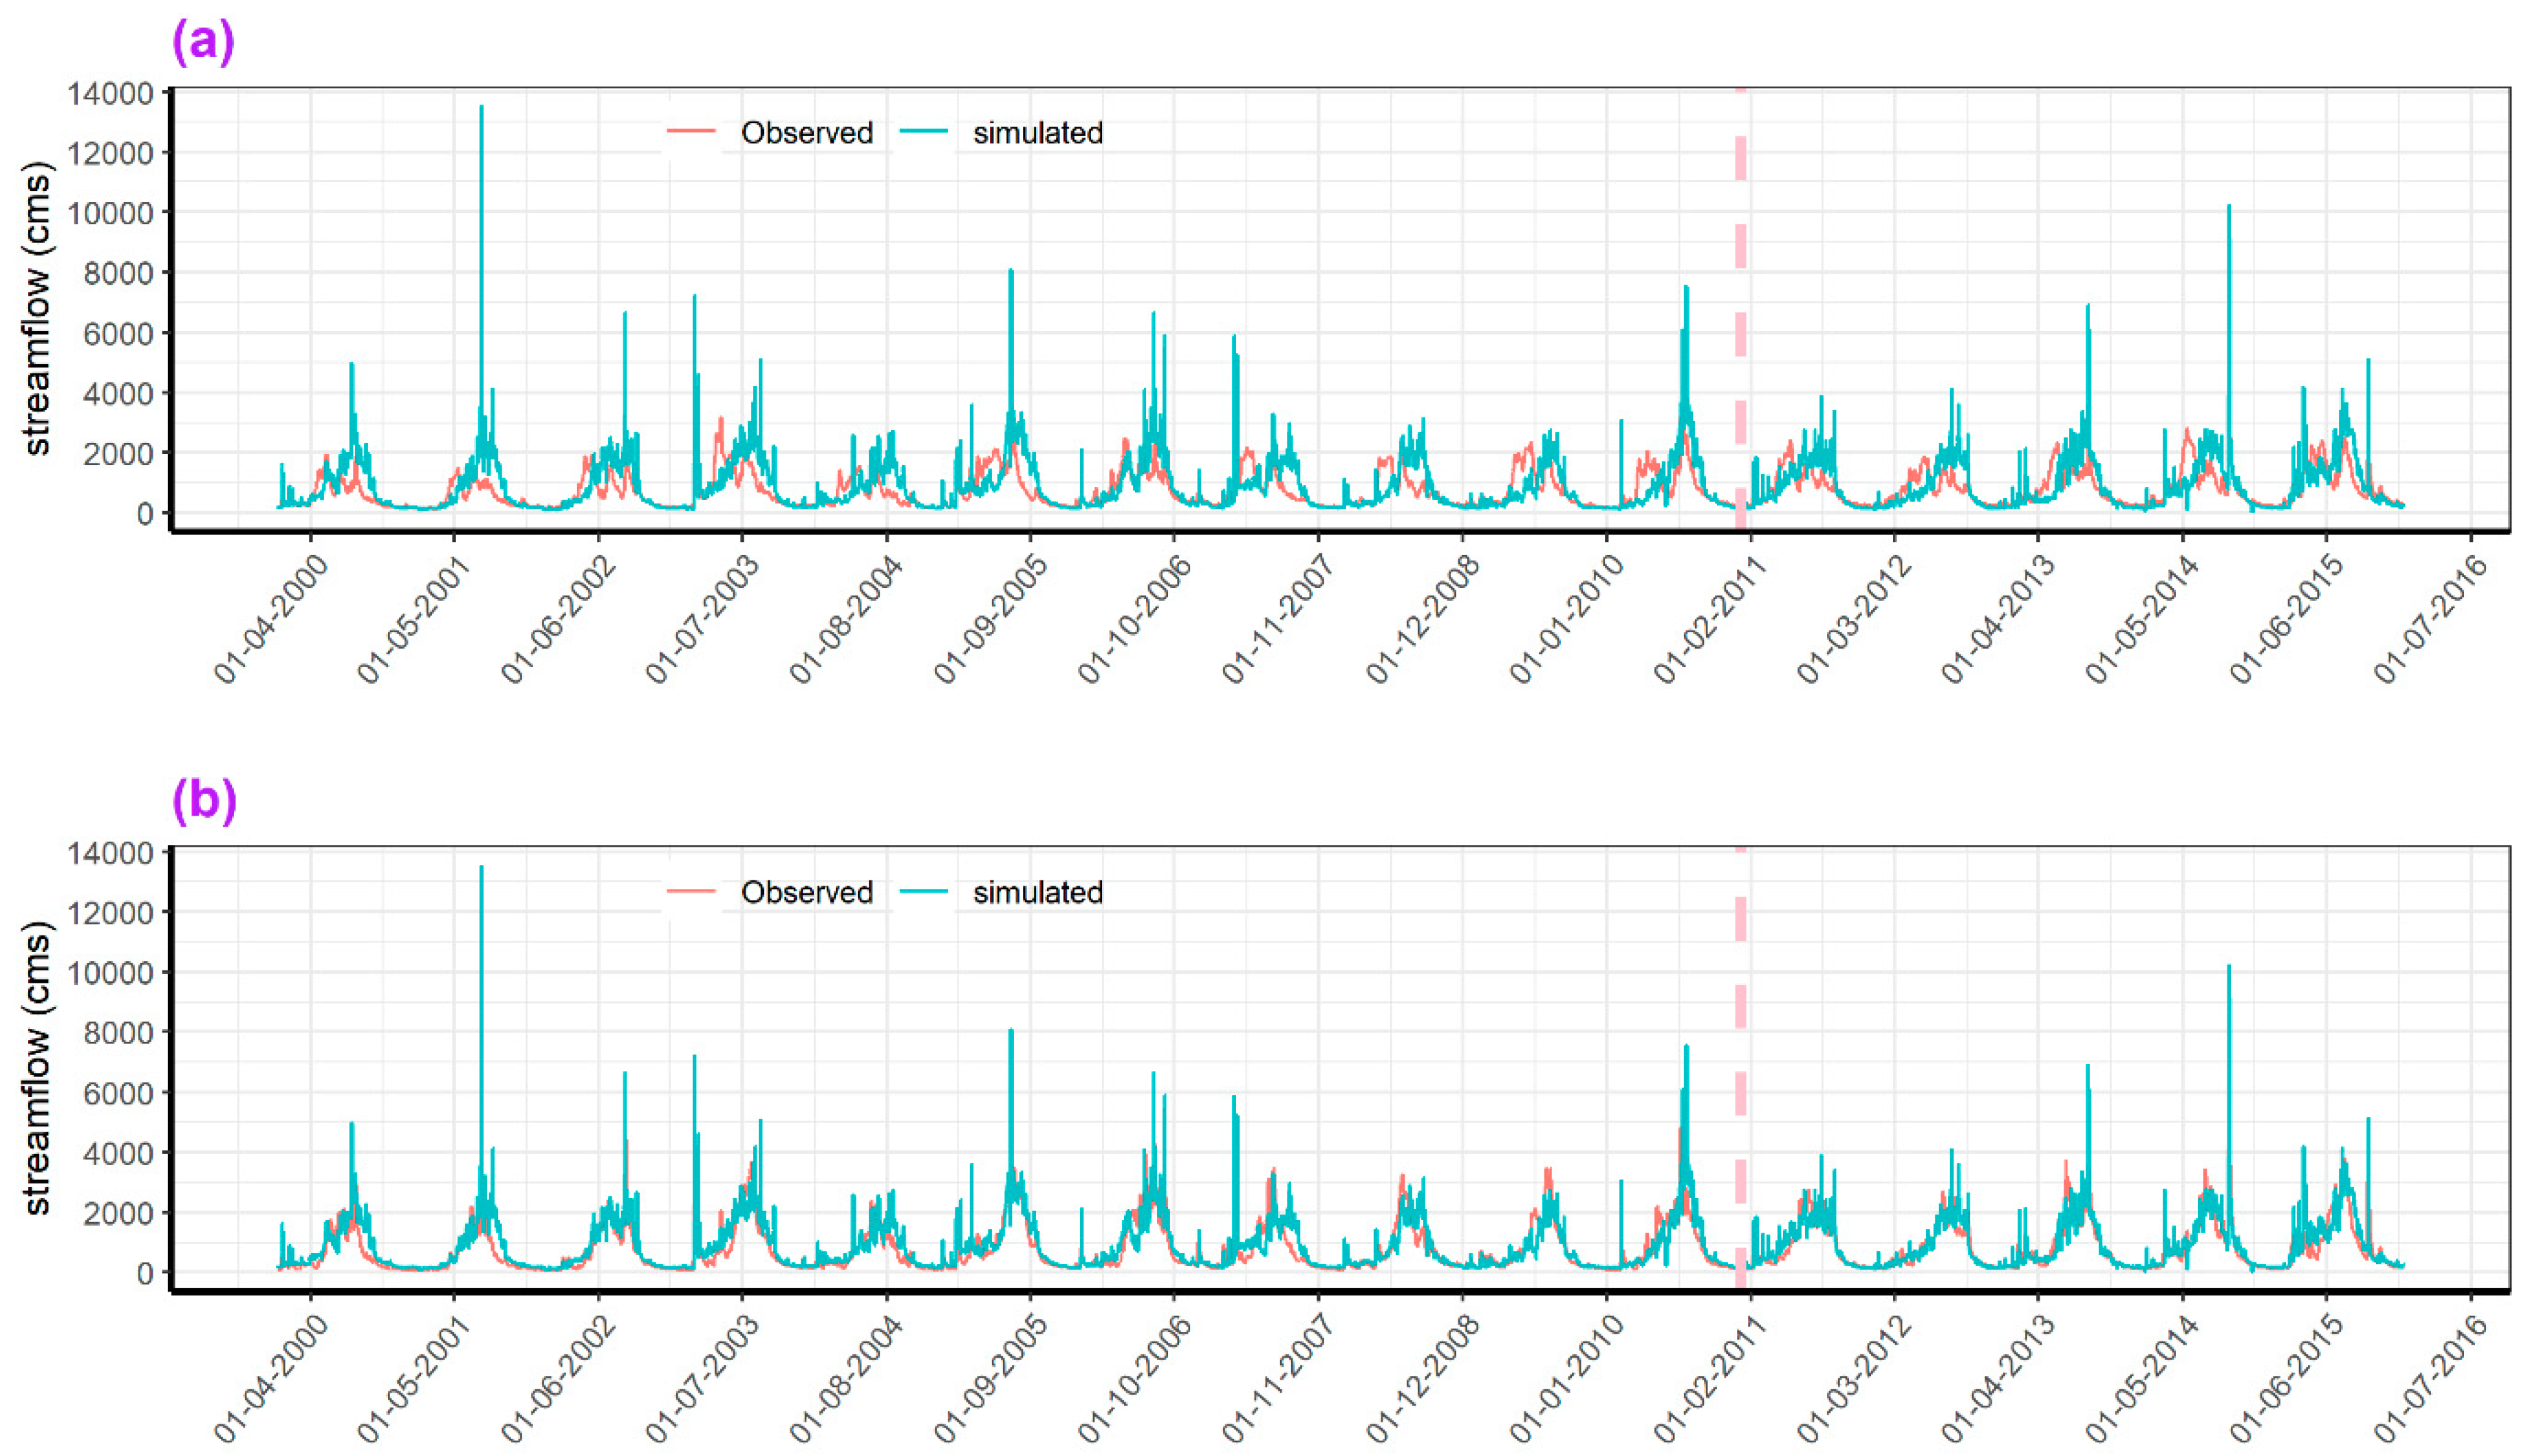This screenshot has width=2528, height=1456.
Task: Click the 01-02-2011 x-axis label in panel (b)
Action: (1710, 1380)
